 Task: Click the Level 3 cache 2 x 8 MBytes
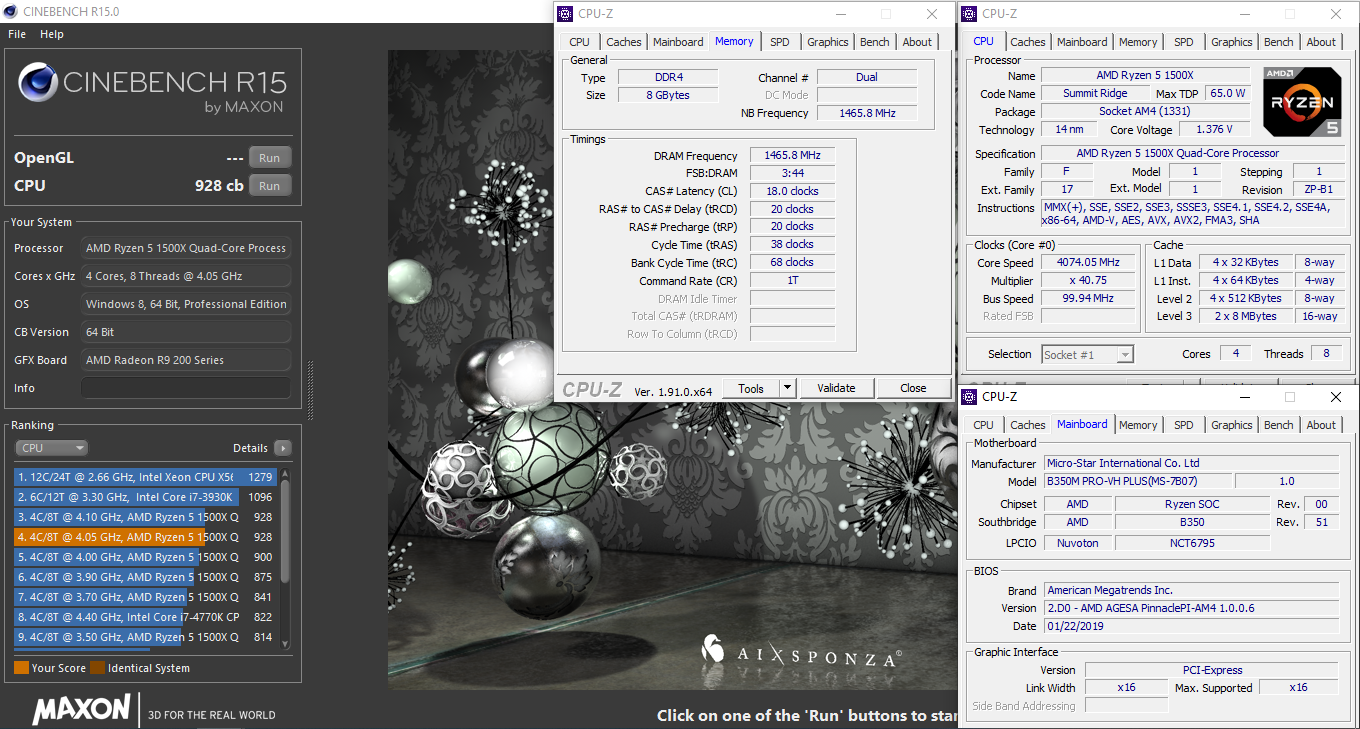1244,316
